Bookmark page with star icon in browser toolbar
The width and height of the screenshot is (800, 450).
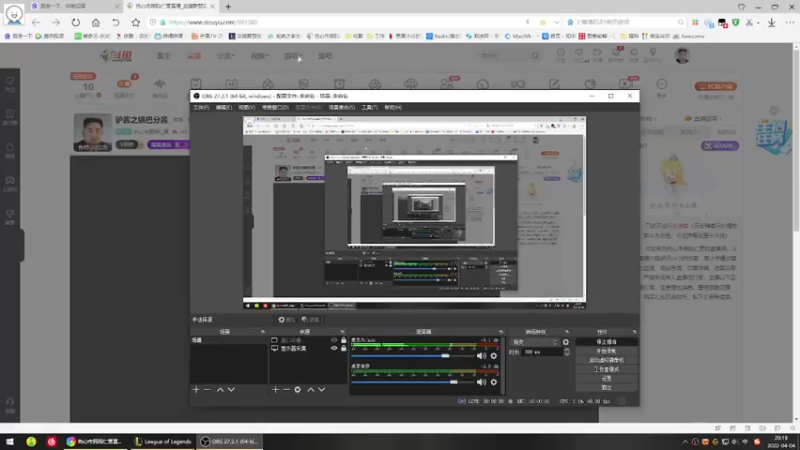tap(135, 22)
